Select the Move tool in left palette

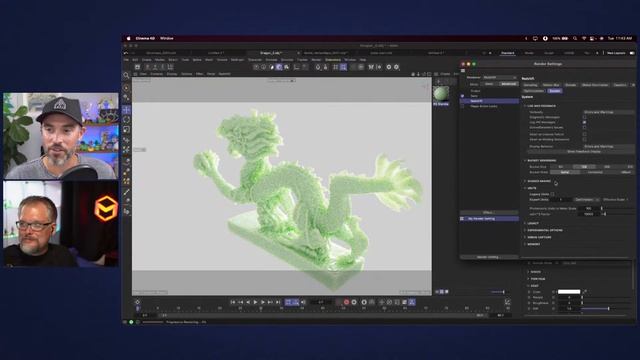pyautogui.click(x=127, y=110)
